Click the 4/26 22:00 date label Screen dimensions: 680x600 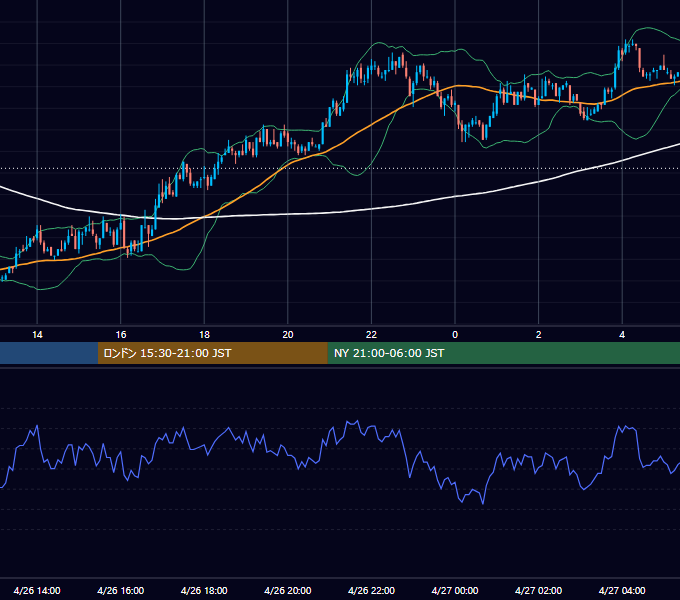click(371, 590)
